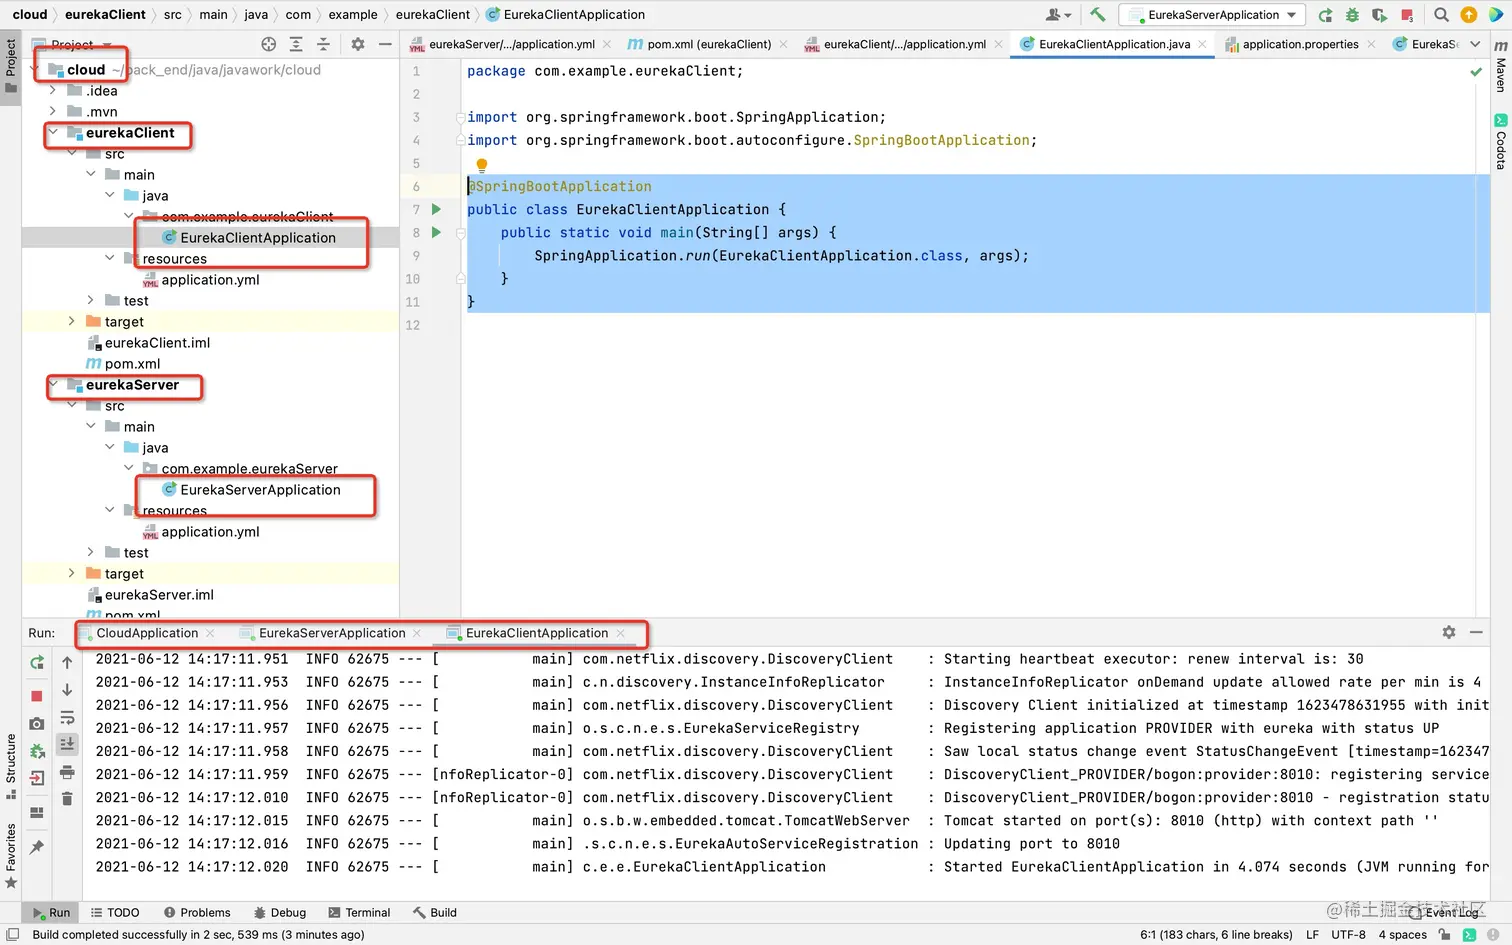
Task: Open Run panel settings gear
Action: click(x=1449, y=632)
